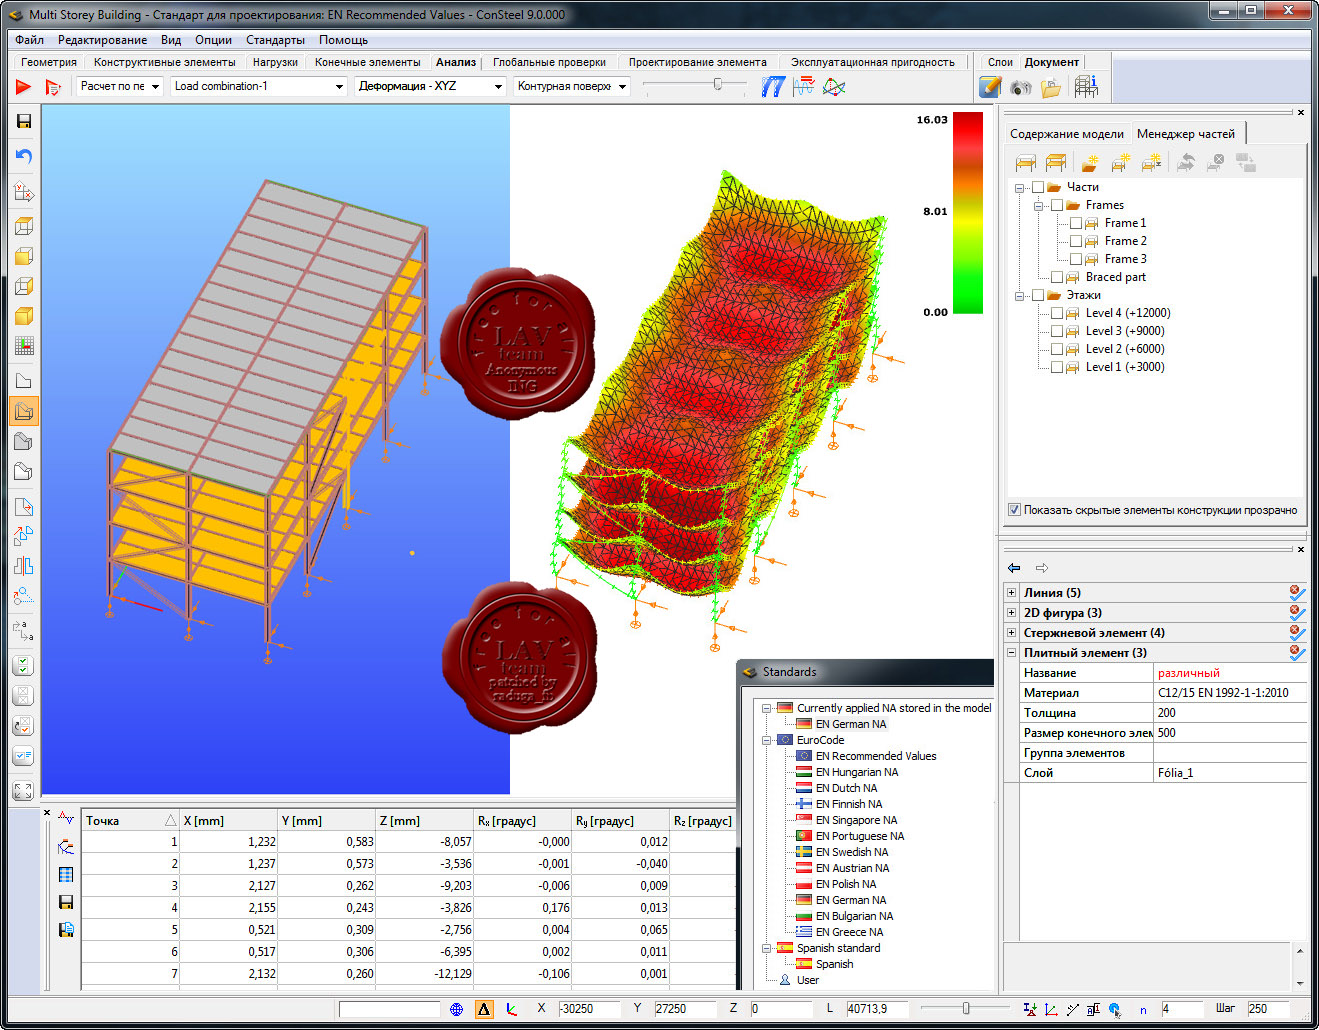Click the deformation scale slider handle
Image resolution: width=1319 pixels, height=1030 pixels.
point(717,85)
